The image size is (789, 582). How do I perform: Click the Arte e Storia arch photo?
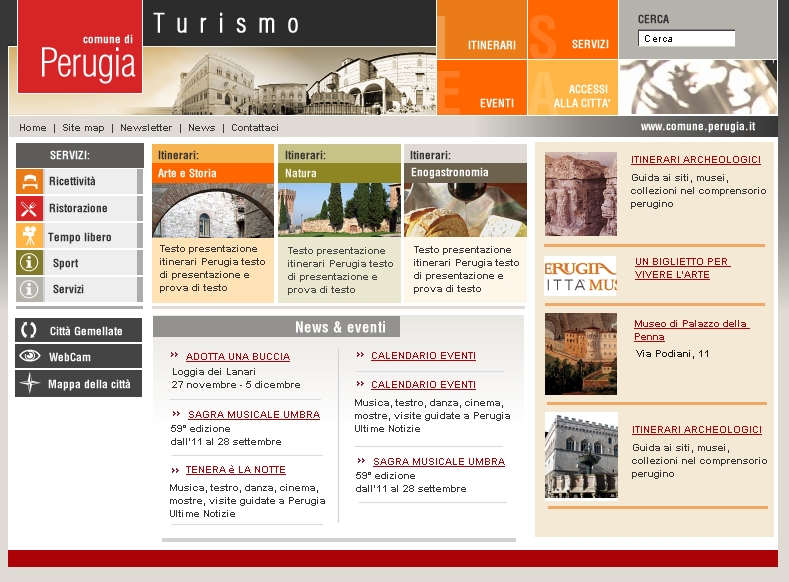(213, 210)
